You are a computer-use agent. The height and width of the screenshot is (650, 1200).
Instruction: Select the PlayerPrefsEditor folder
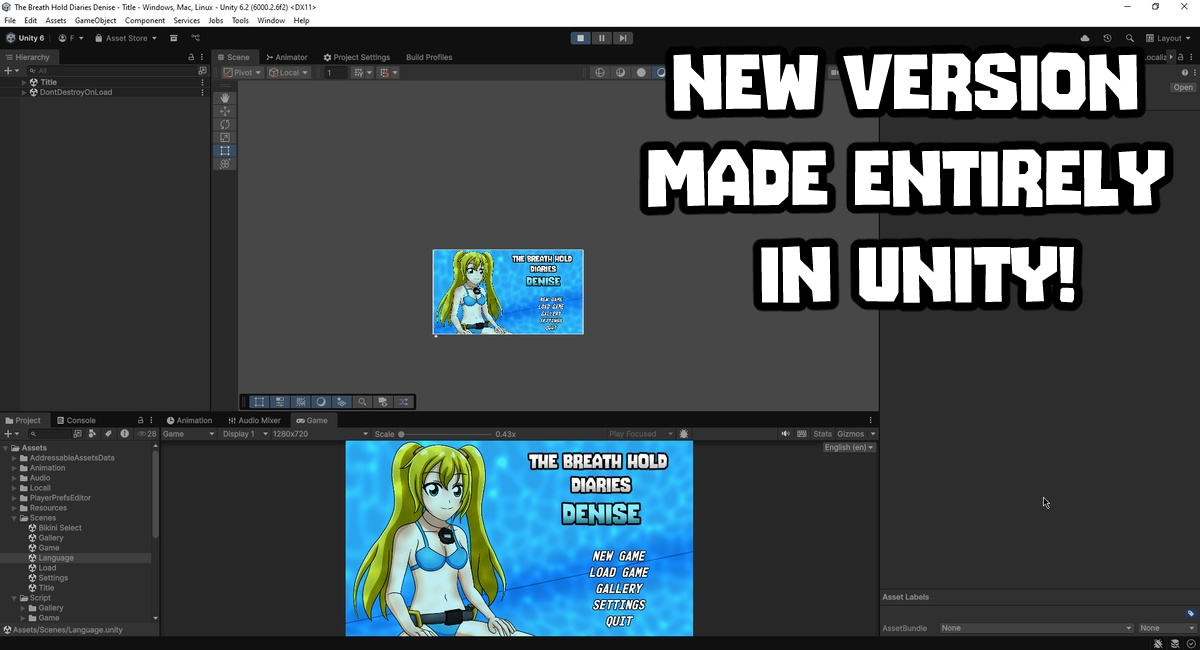[x=60, y=498]
